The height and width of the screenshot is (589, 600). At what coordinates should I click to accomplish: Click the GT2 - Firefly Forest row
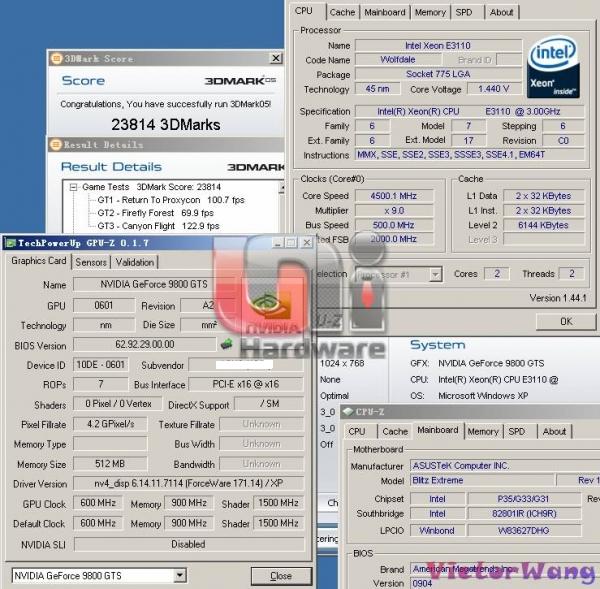pos(155,213)
